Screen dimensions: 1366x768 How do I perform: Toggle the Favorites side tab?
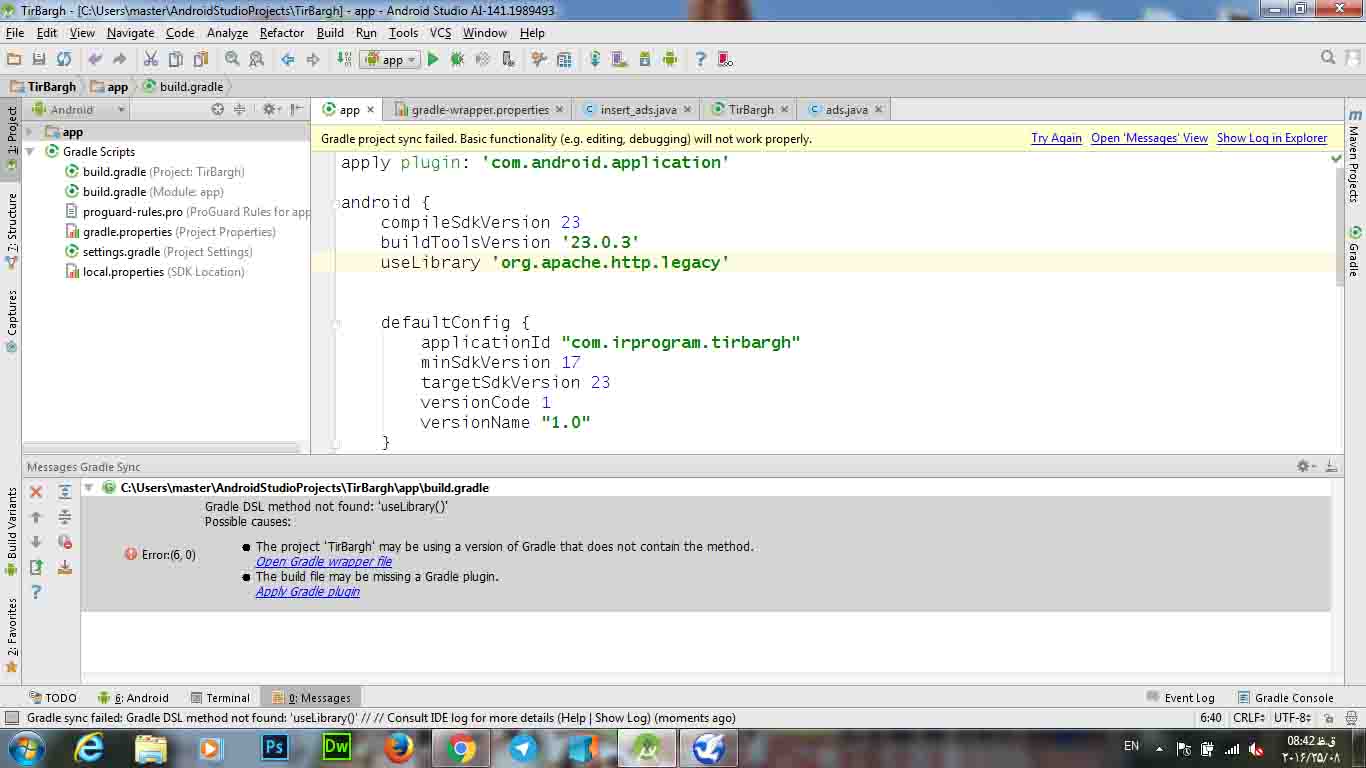pos(11,635)
